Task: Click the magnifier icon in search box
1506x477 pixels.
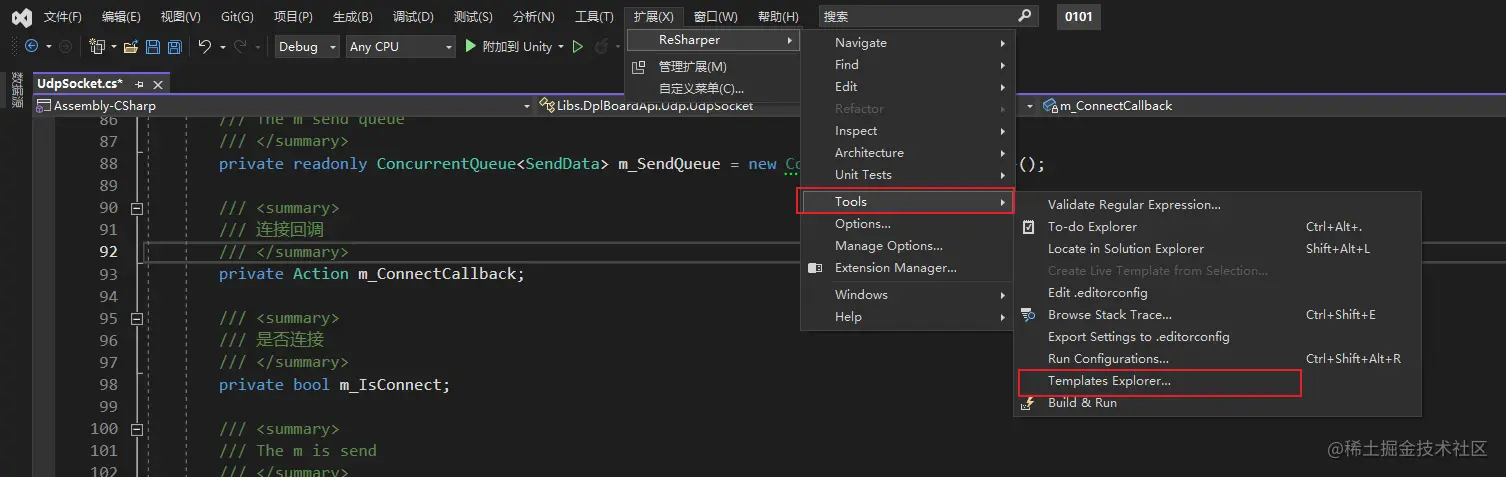Action: [x=1024, y=16]
